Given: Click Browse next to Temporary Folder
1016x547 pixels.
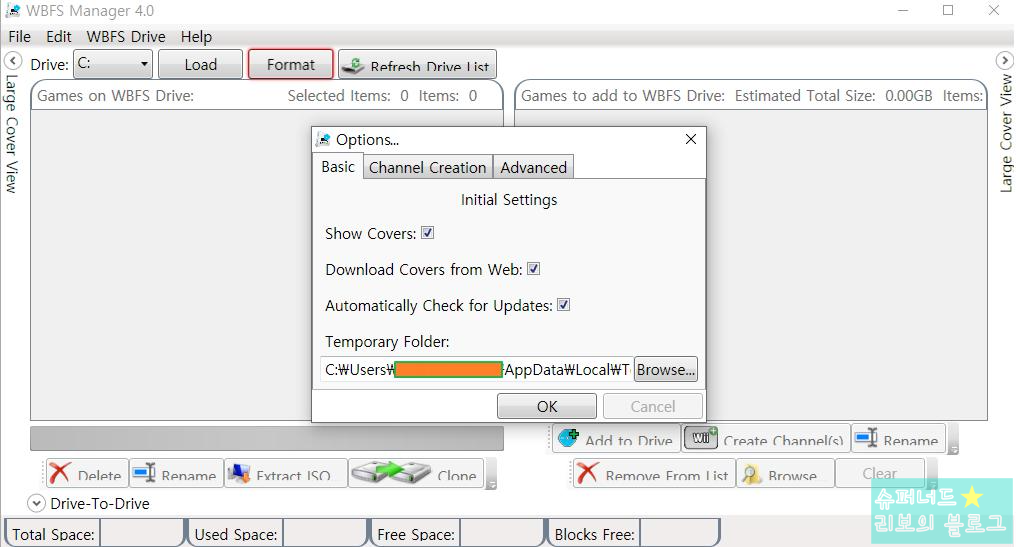Looking at the screenshot, I should tap(665, 369).
